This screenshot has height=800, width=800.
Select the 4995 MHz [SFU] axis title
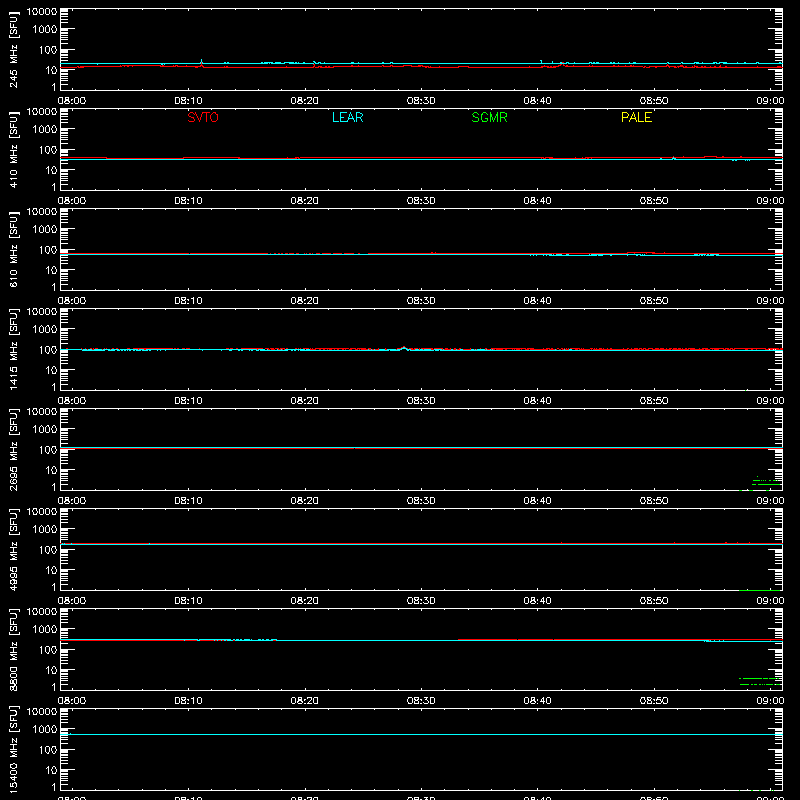(13, 549)
